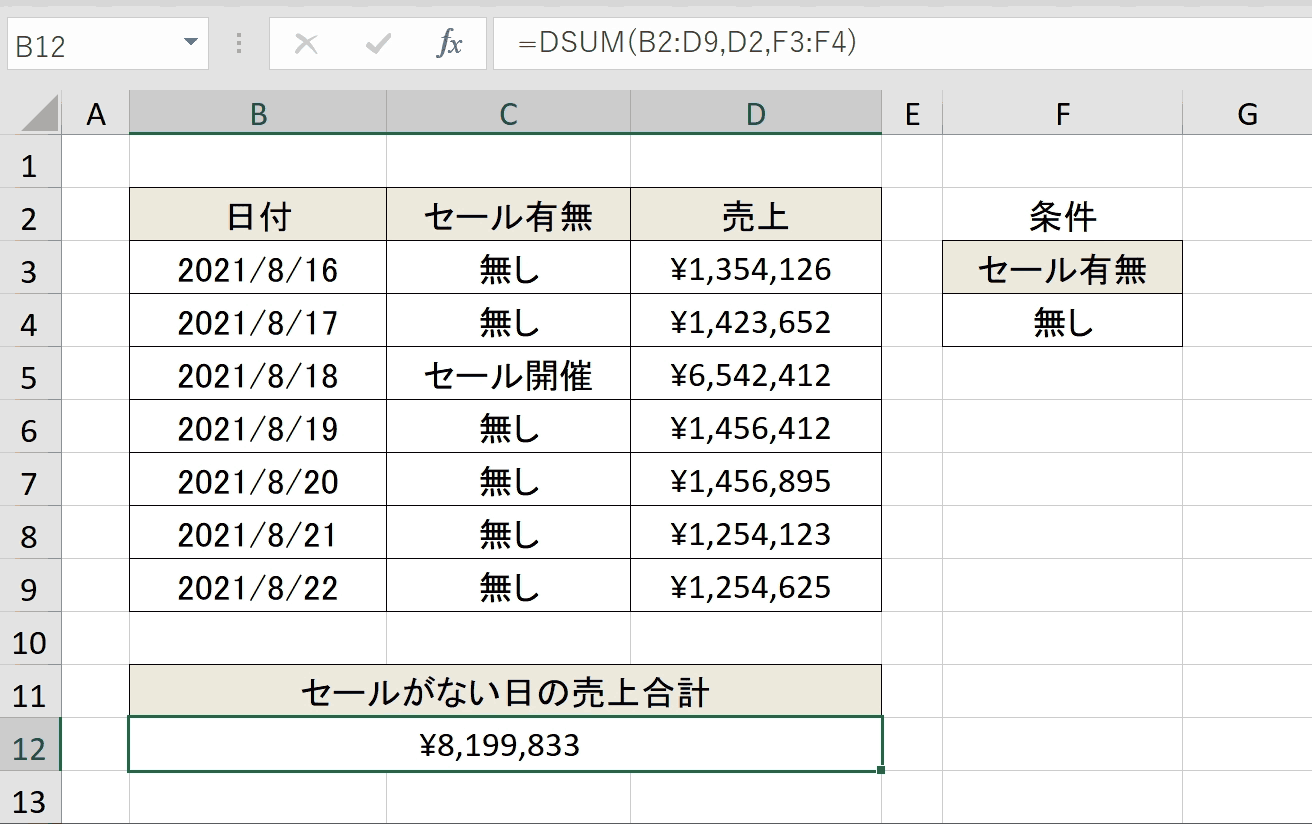
Task: Select the result cell ¥8,199,833
Action: click(505, 745)
